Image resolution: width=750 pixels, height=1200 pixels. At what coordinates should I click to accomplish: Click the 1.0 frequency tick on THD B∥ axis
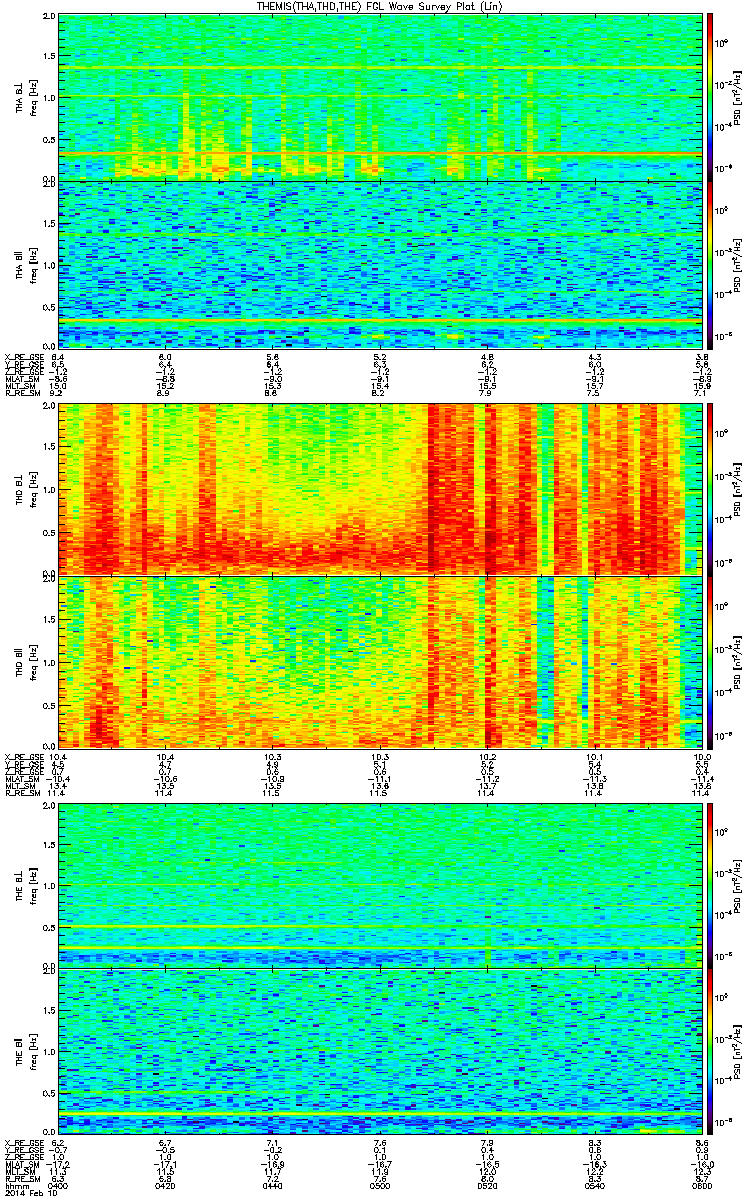point(48,661)
